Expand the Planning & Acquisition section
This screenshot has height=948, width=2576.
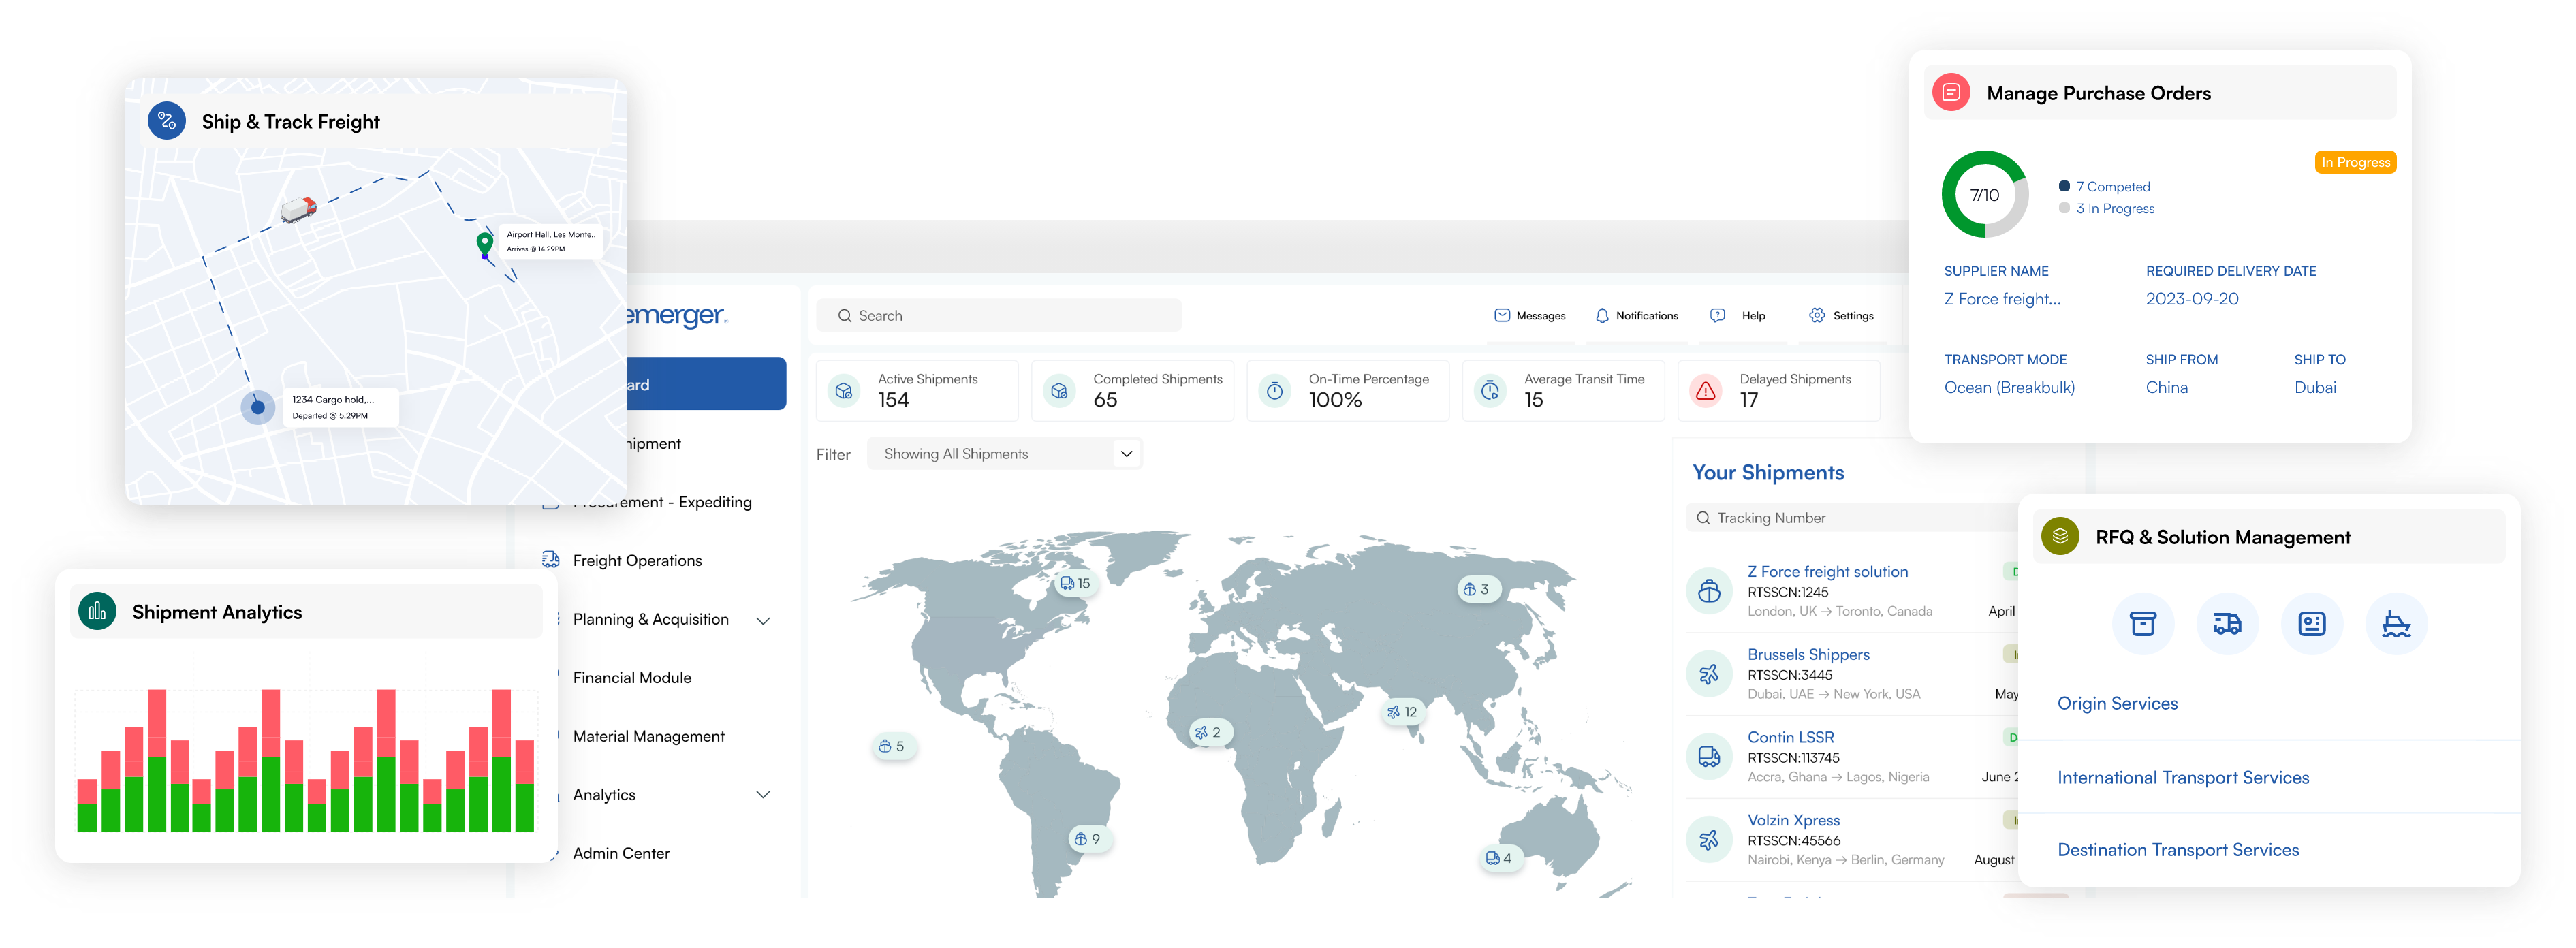coord(650,619)
